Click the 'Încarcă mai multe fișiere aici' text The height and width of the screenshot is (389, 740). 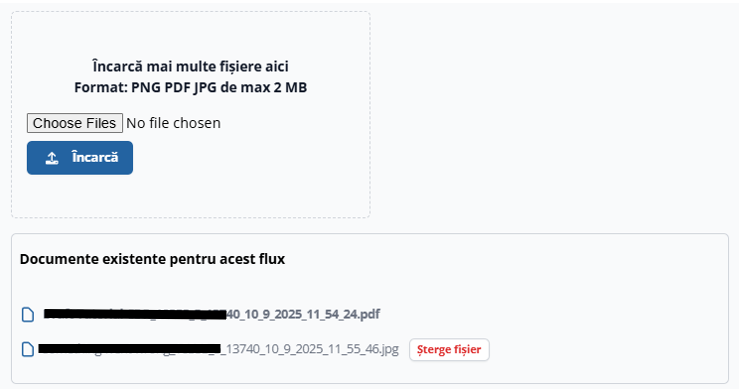click(x=191, y=67)
